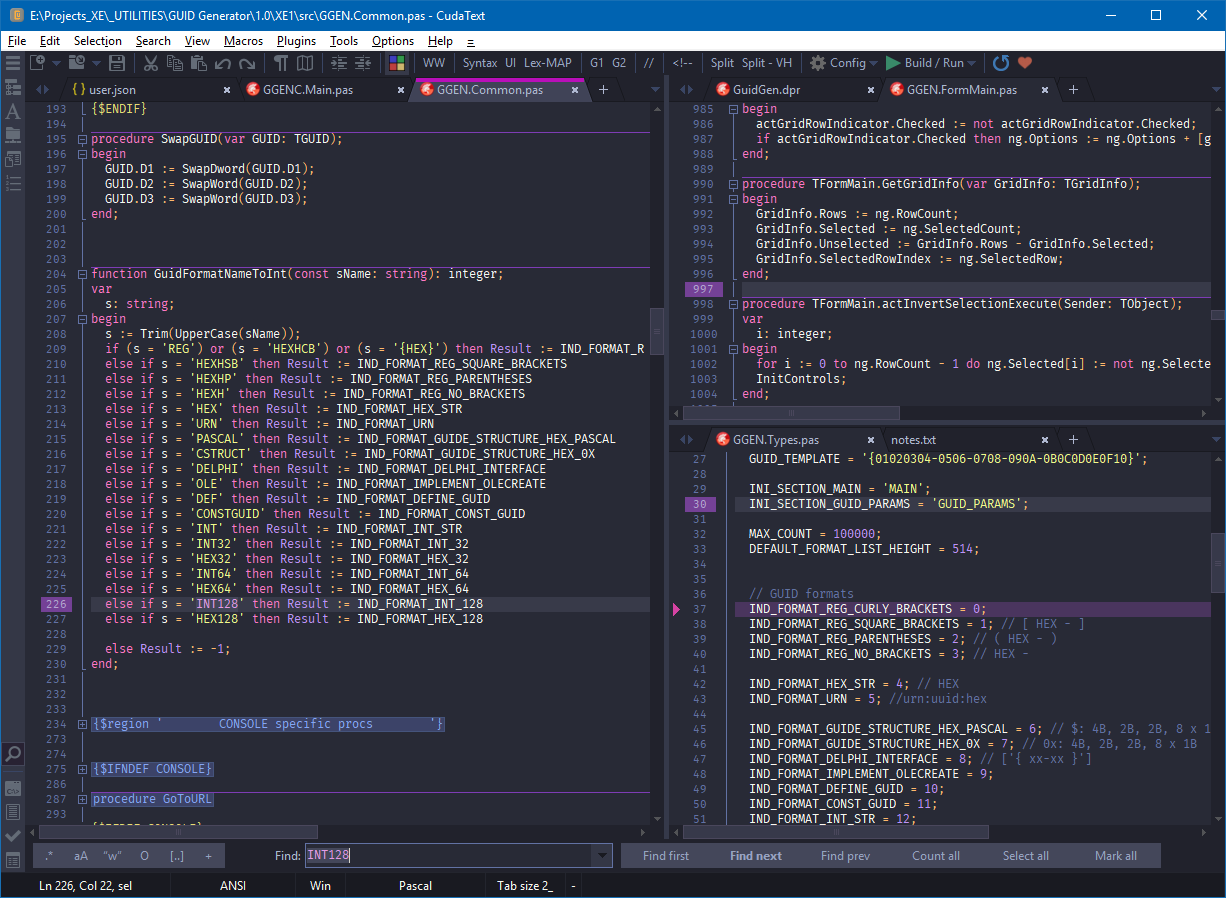Expand folded {$region CONSOLE specific procs} block
This screenshot has height=898, width=1226.
(82, 724)
